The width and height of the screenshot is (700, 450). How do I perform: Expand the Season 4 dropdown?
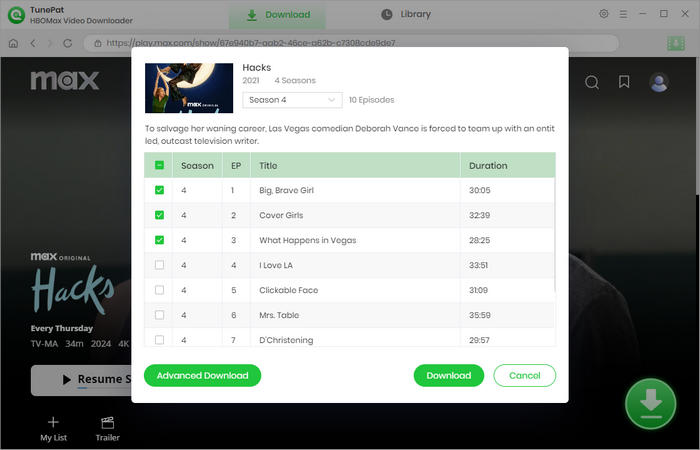(x=293, y=100)
